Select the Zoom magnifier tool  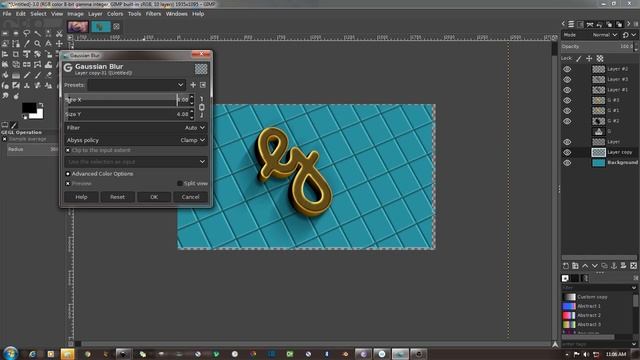click(38, 43)
